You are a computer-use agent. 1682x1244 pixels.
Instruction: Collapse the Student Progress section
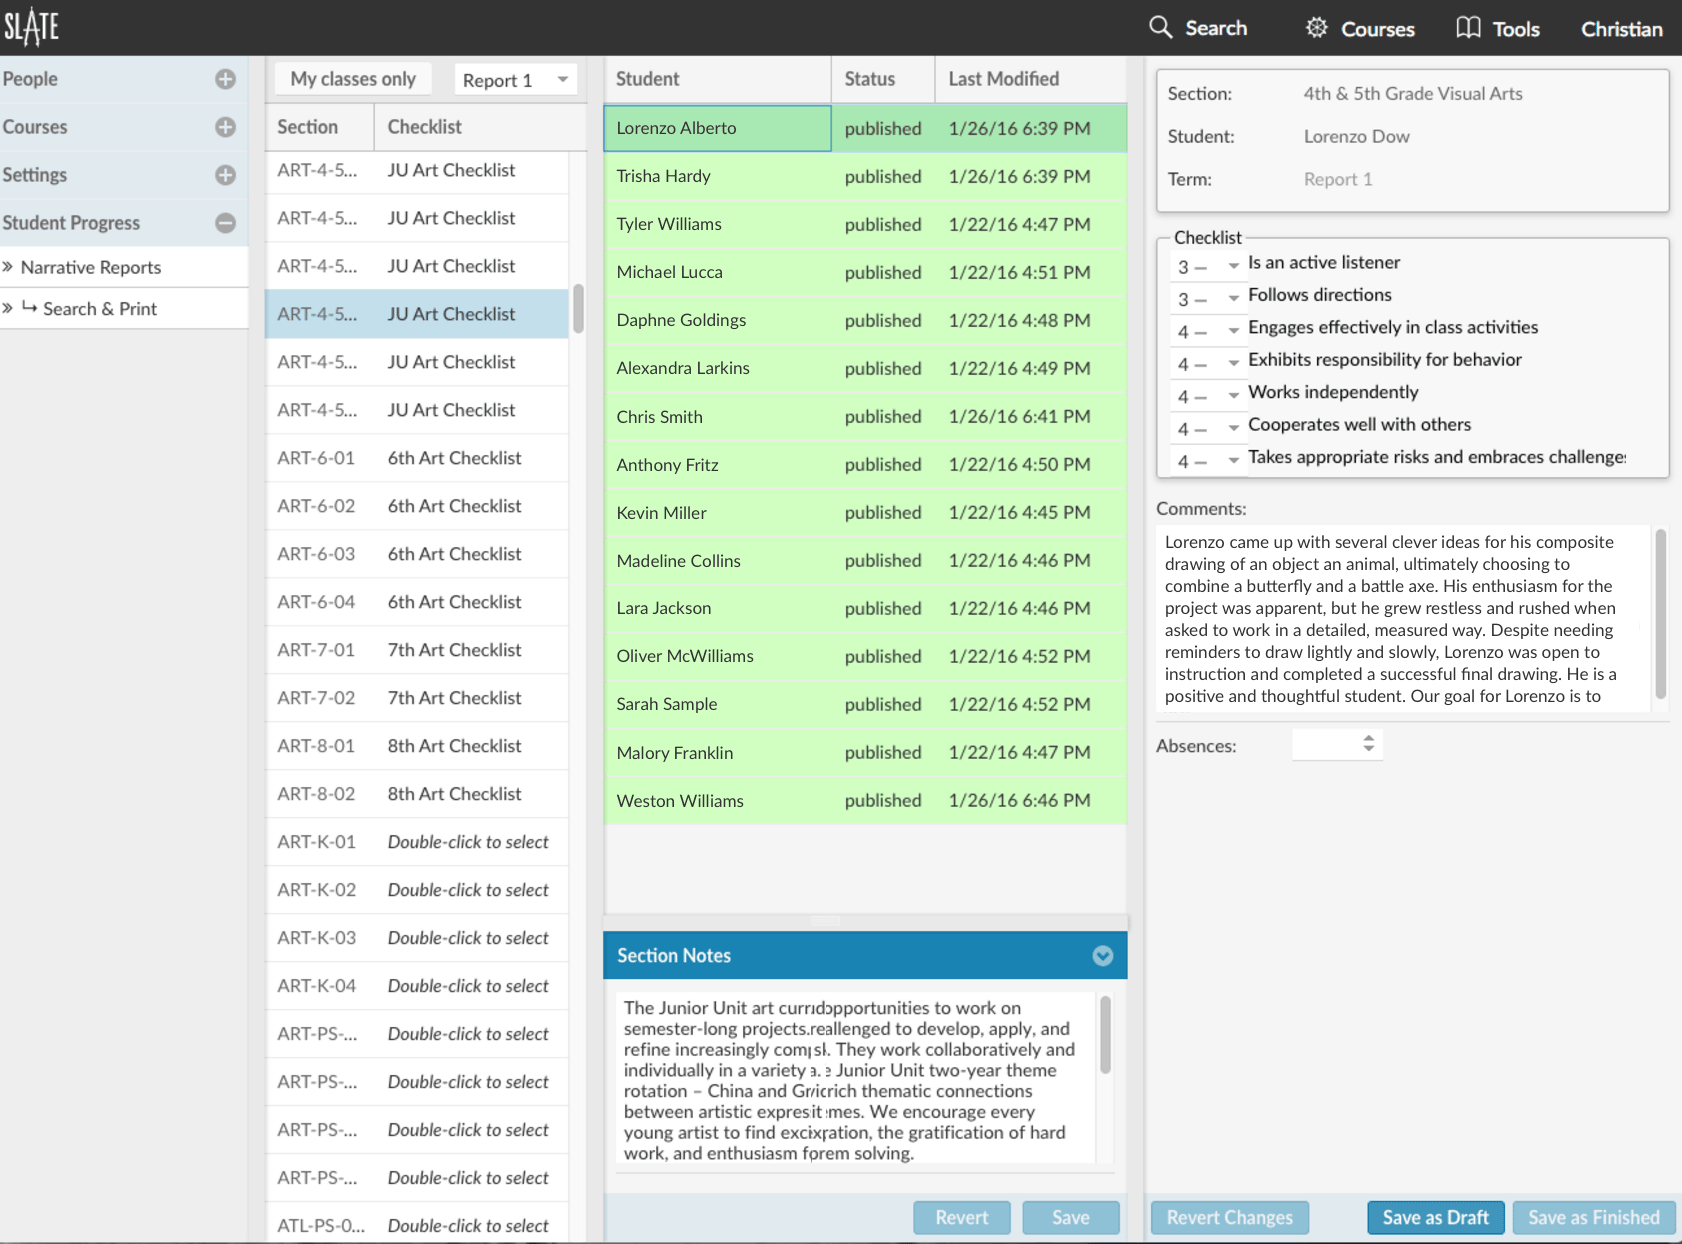[x=225, y=223]
